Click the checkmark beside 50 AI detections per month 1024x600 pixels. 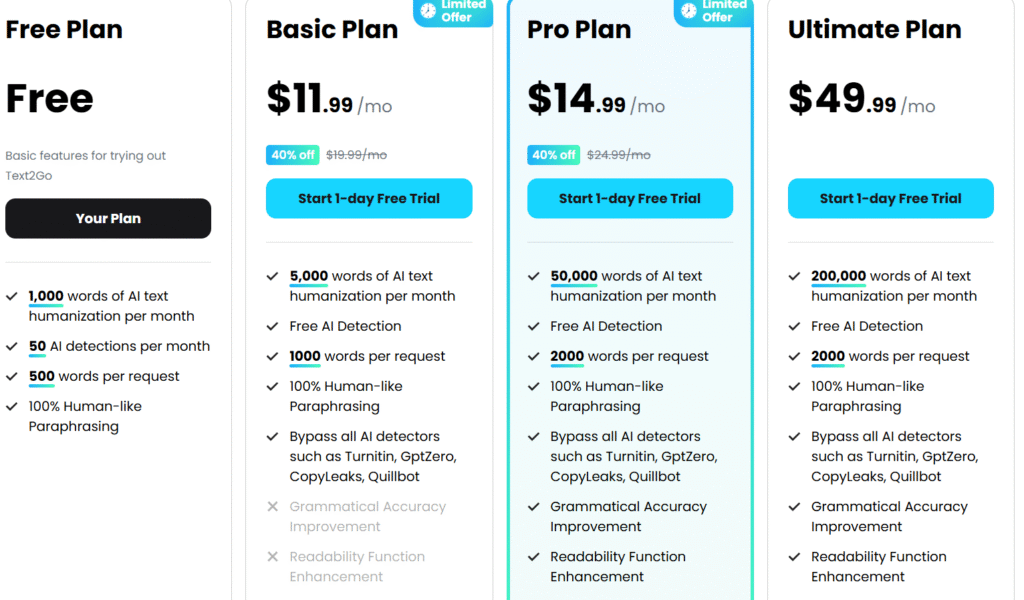(x=11, y=346)
